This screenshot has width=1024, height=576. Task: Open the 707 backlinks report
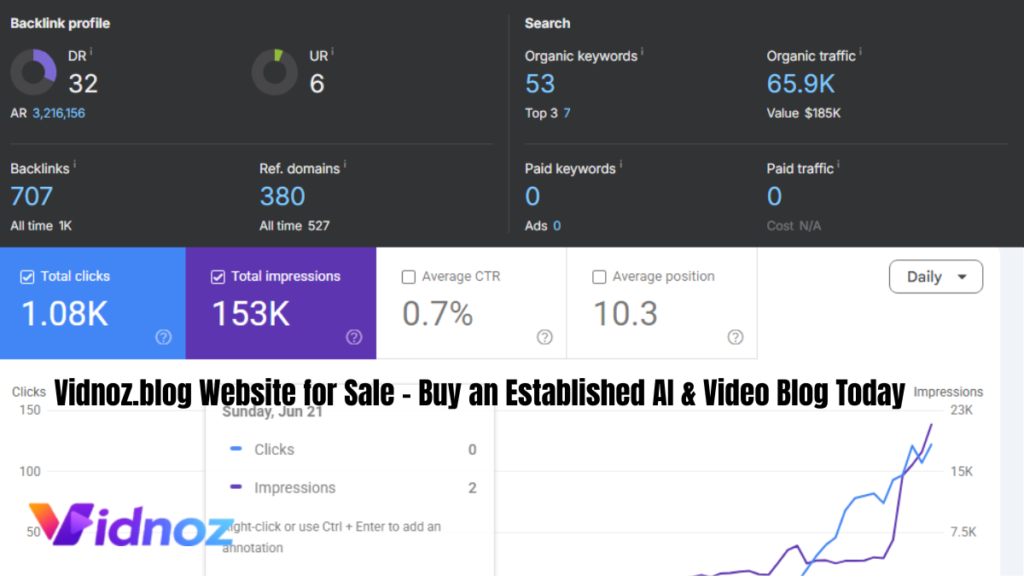pyautogui.click(x=31, y=196)
